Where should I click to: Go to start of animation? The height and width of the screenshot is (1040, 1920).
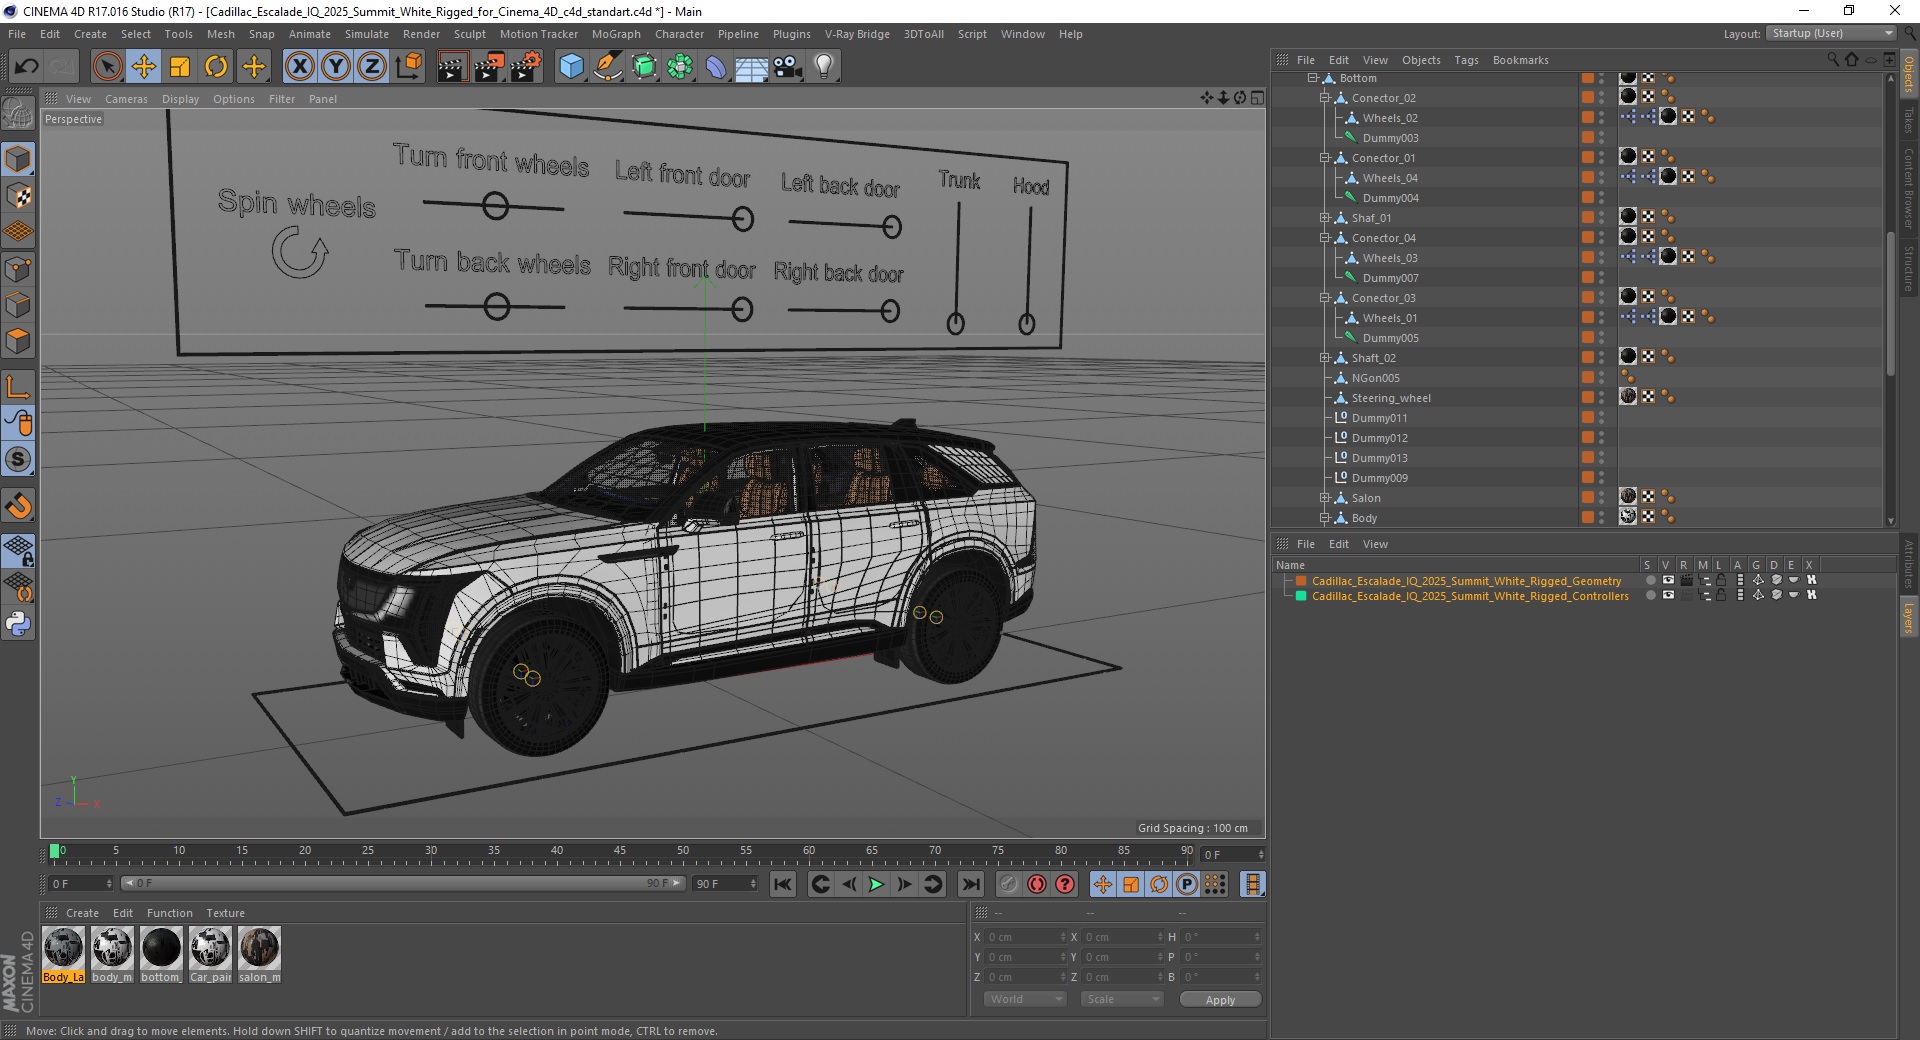click(783, 884)
